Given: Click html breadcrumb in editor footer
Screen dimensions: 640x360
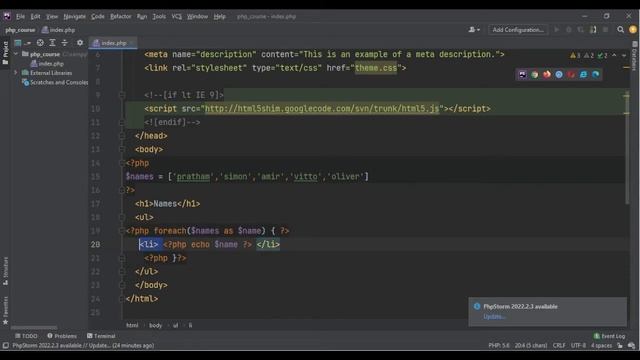Looking at the screenshot, I should [x=132, y=325].
